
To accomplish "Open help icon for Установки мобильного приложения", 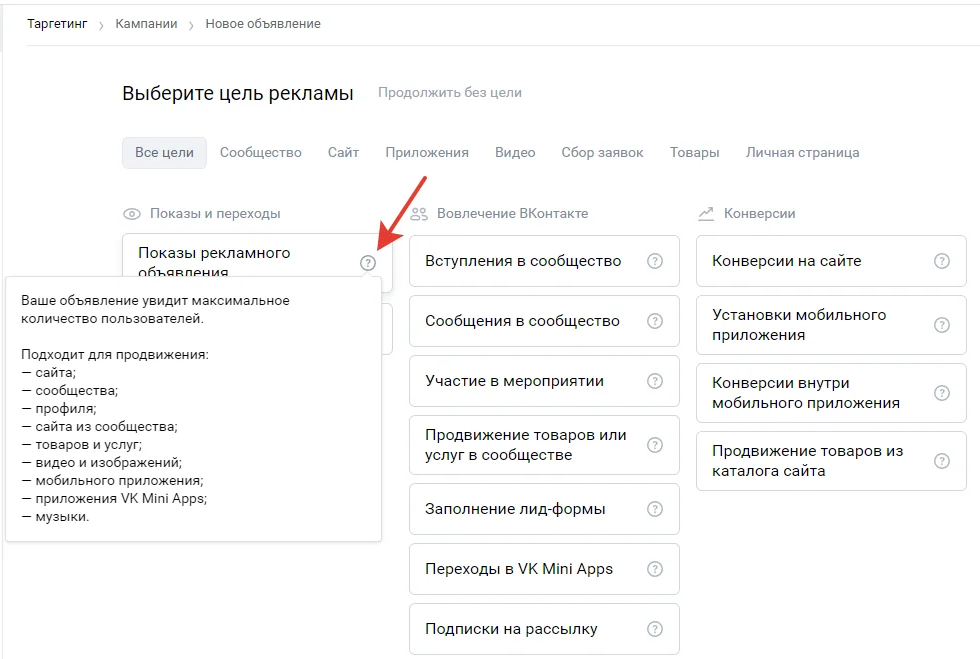I will pos(941,325).
